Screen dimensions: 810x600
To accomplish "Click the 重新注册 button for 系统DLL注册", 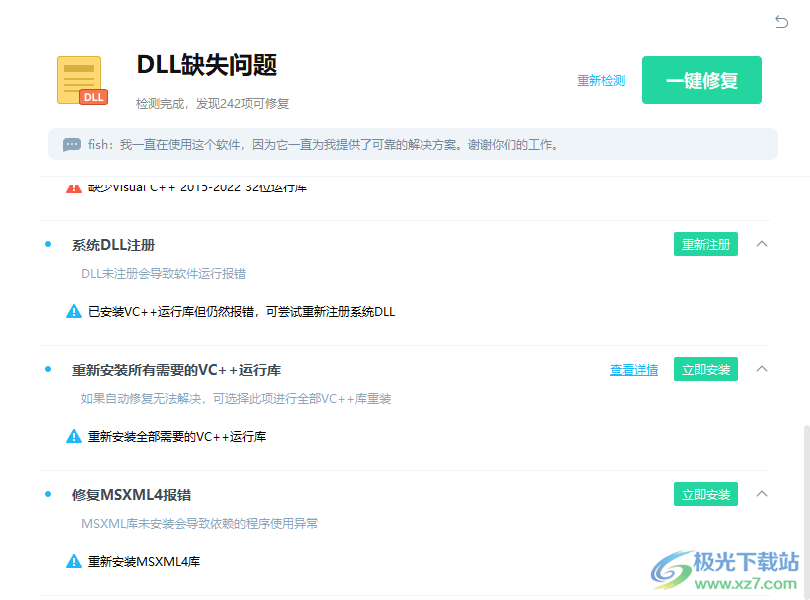I will pos(705,243).
